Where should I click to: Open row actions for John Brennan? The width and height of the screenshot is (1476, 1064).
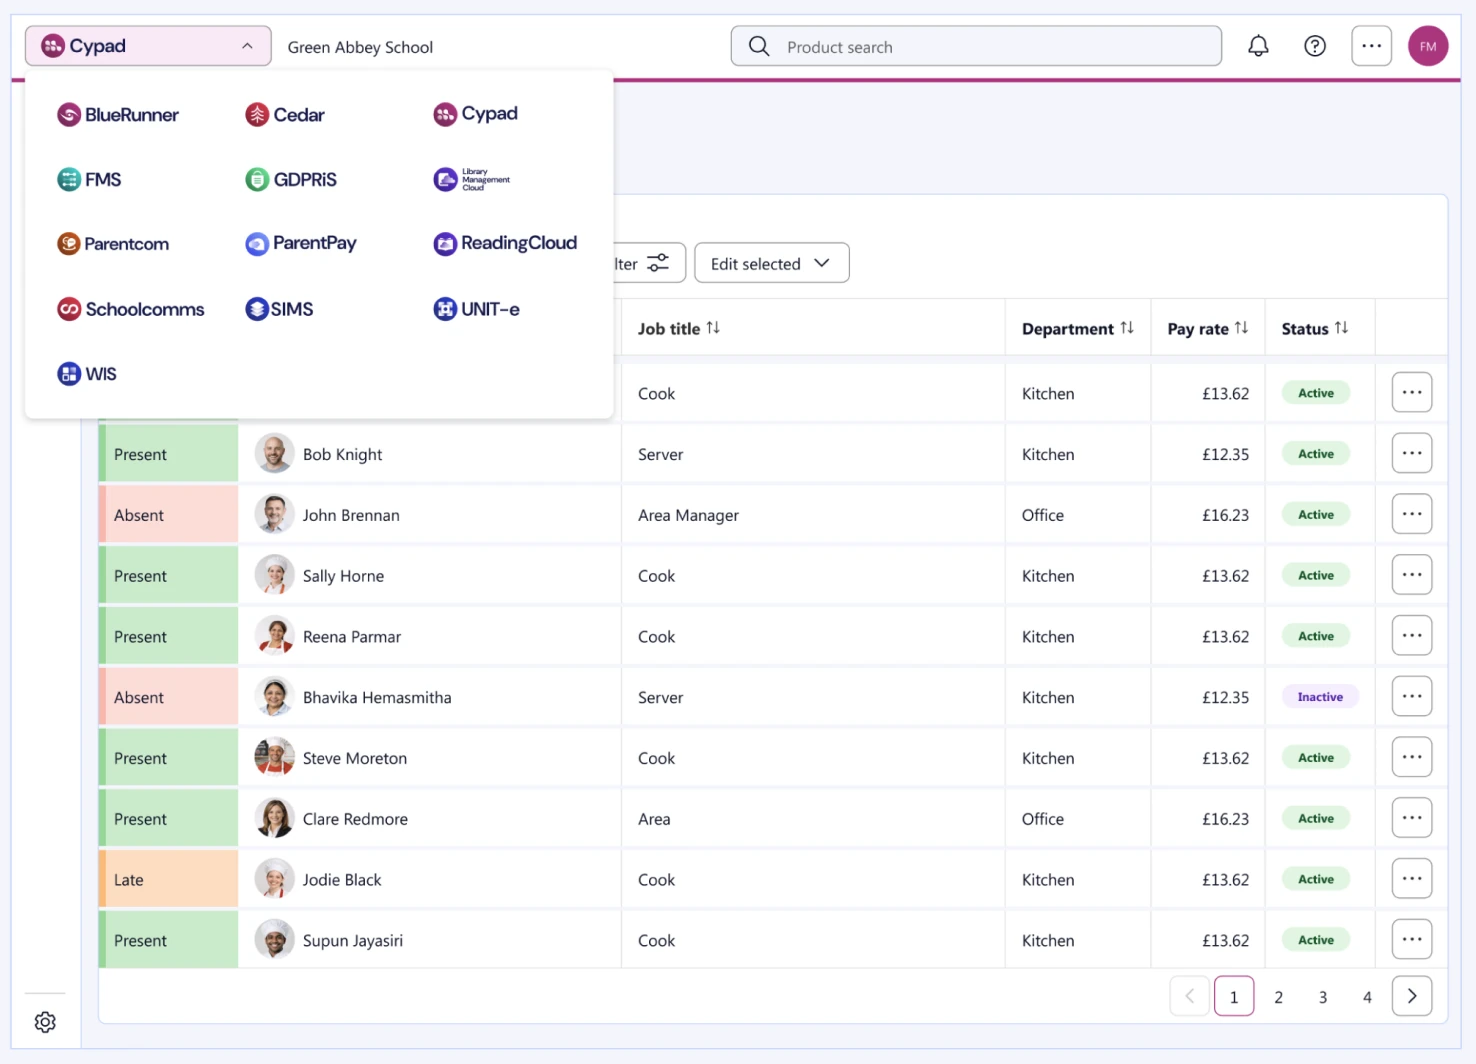1412,514
